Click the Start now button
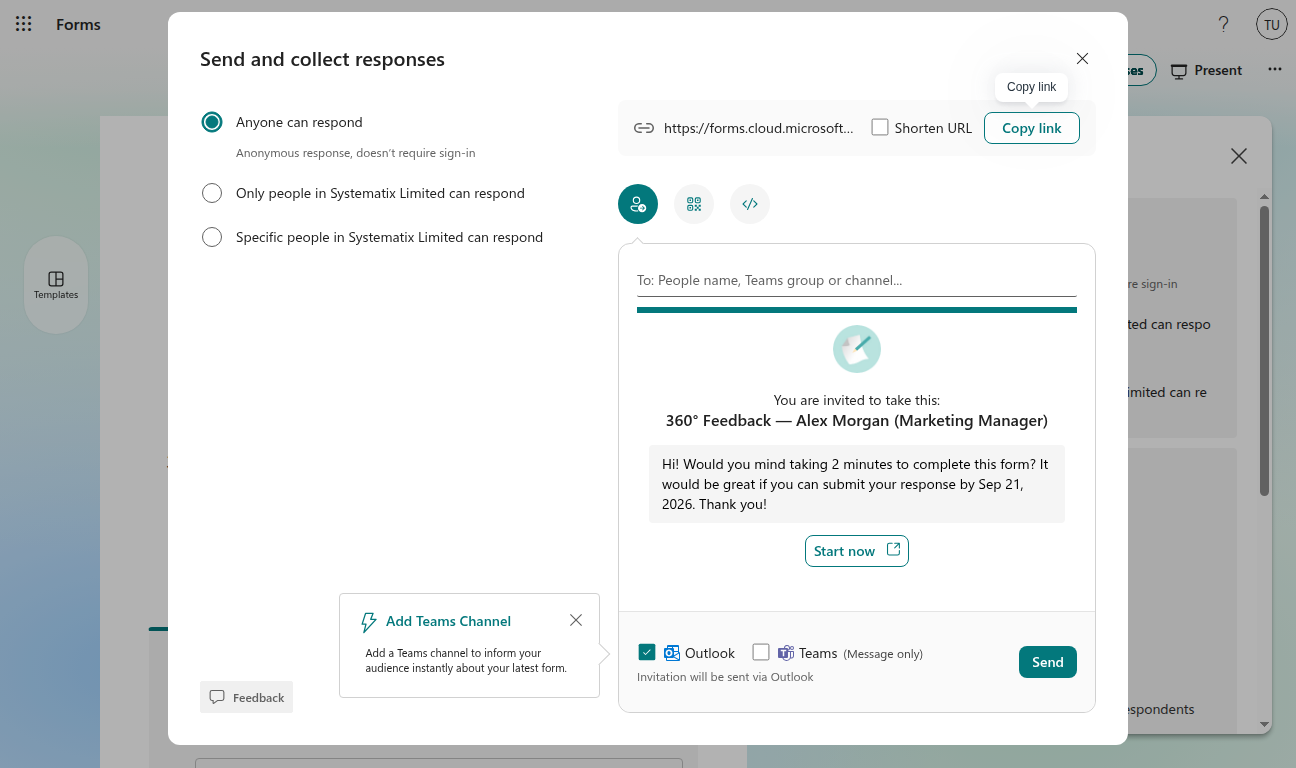 (x=857, y=551)
